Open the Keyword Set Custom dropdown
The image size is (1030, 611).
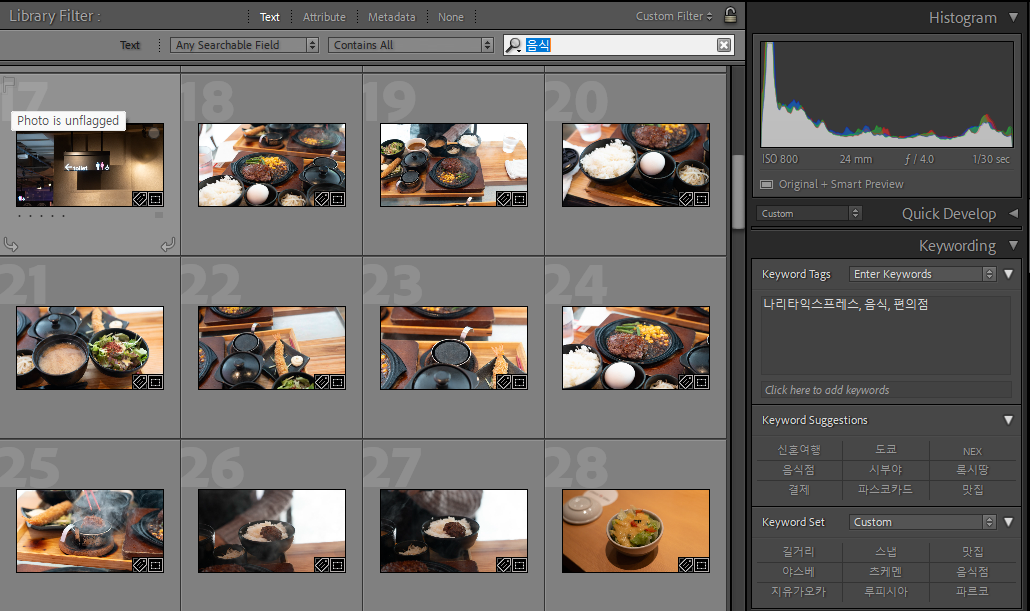922,522
